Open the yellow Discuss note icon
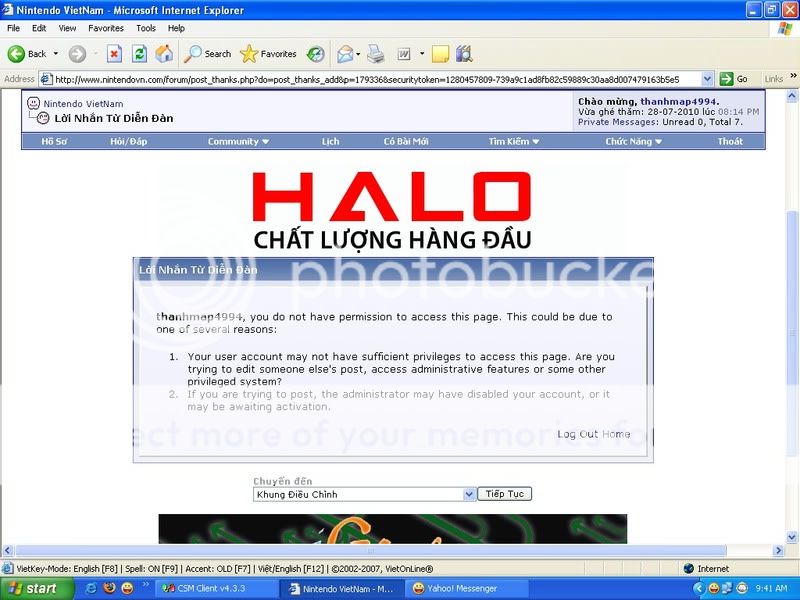800x600 pixels. (x=440, y=54)
